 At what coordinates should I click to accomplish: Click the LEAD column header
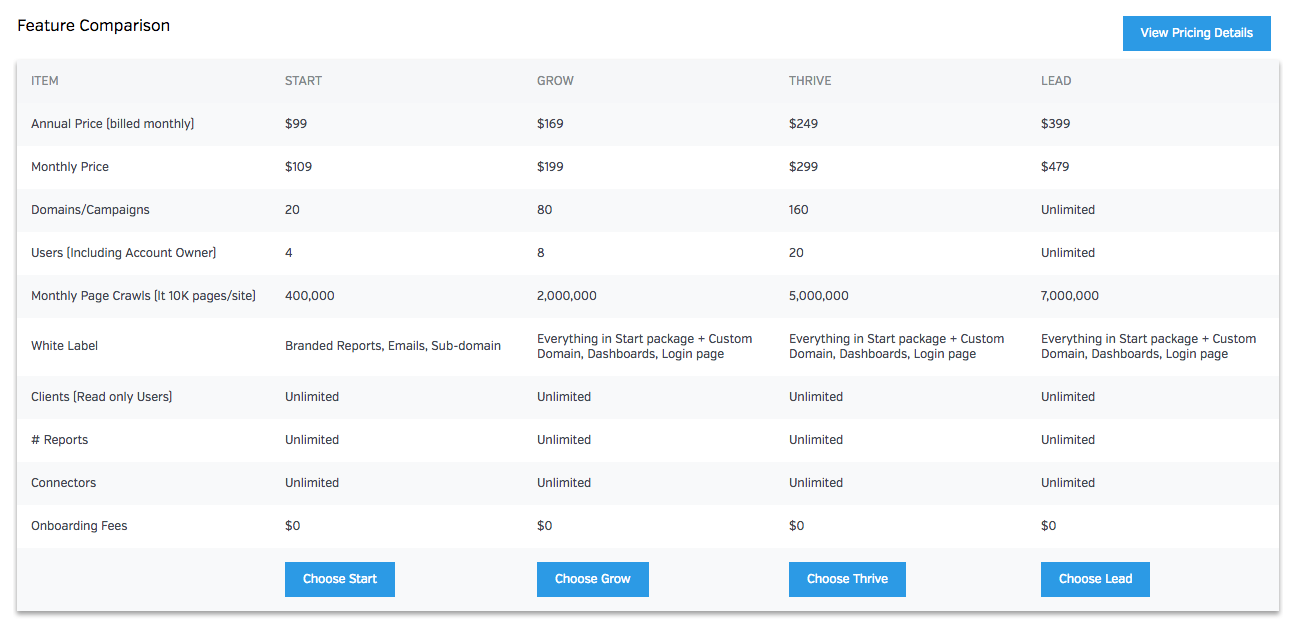1055,81
